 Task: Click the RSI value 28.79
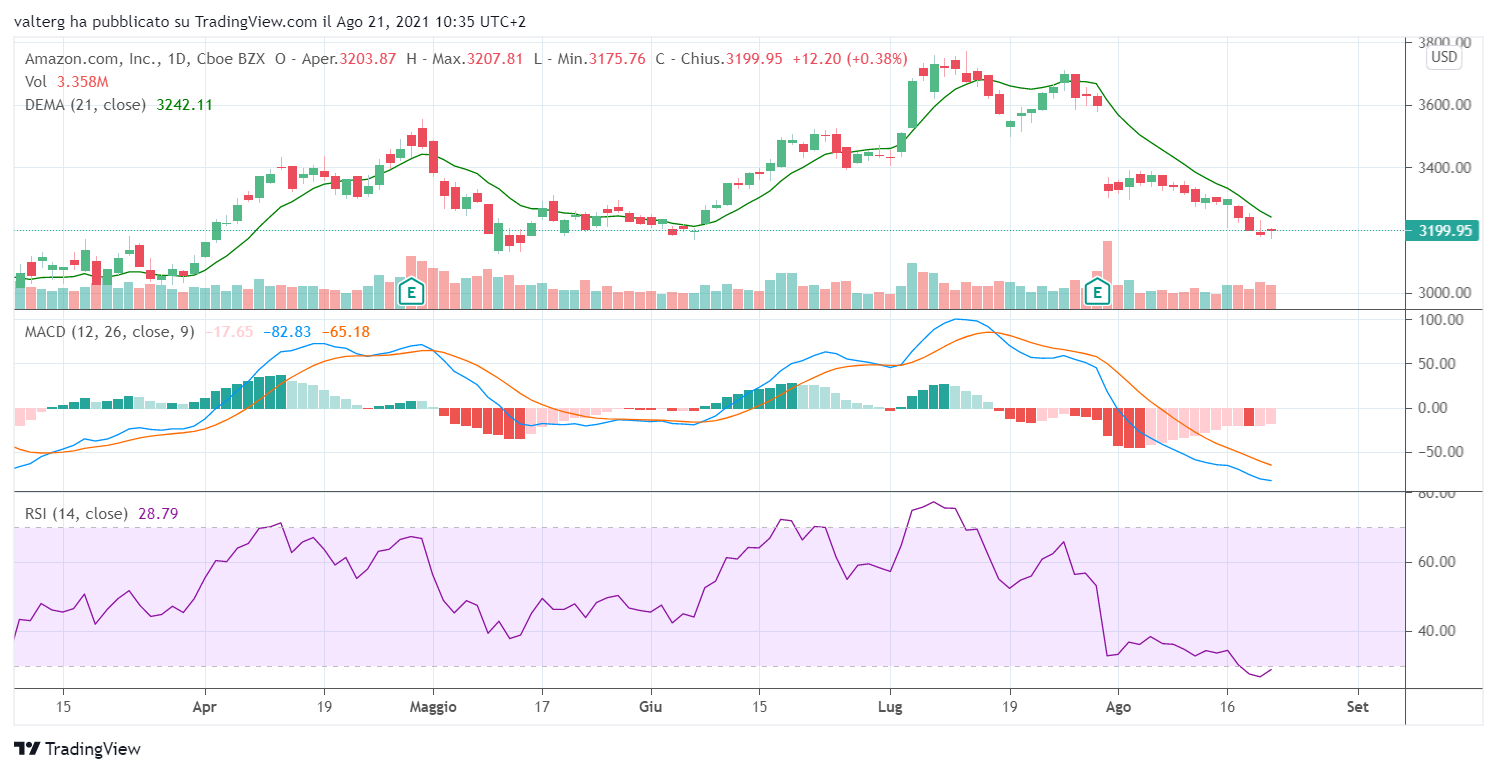157,513
